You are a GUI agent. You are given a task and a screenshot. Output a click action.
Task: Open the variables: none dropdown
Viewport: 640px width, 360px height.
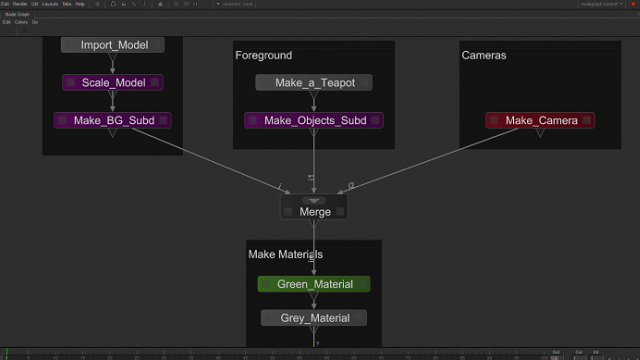click(235, 4)
